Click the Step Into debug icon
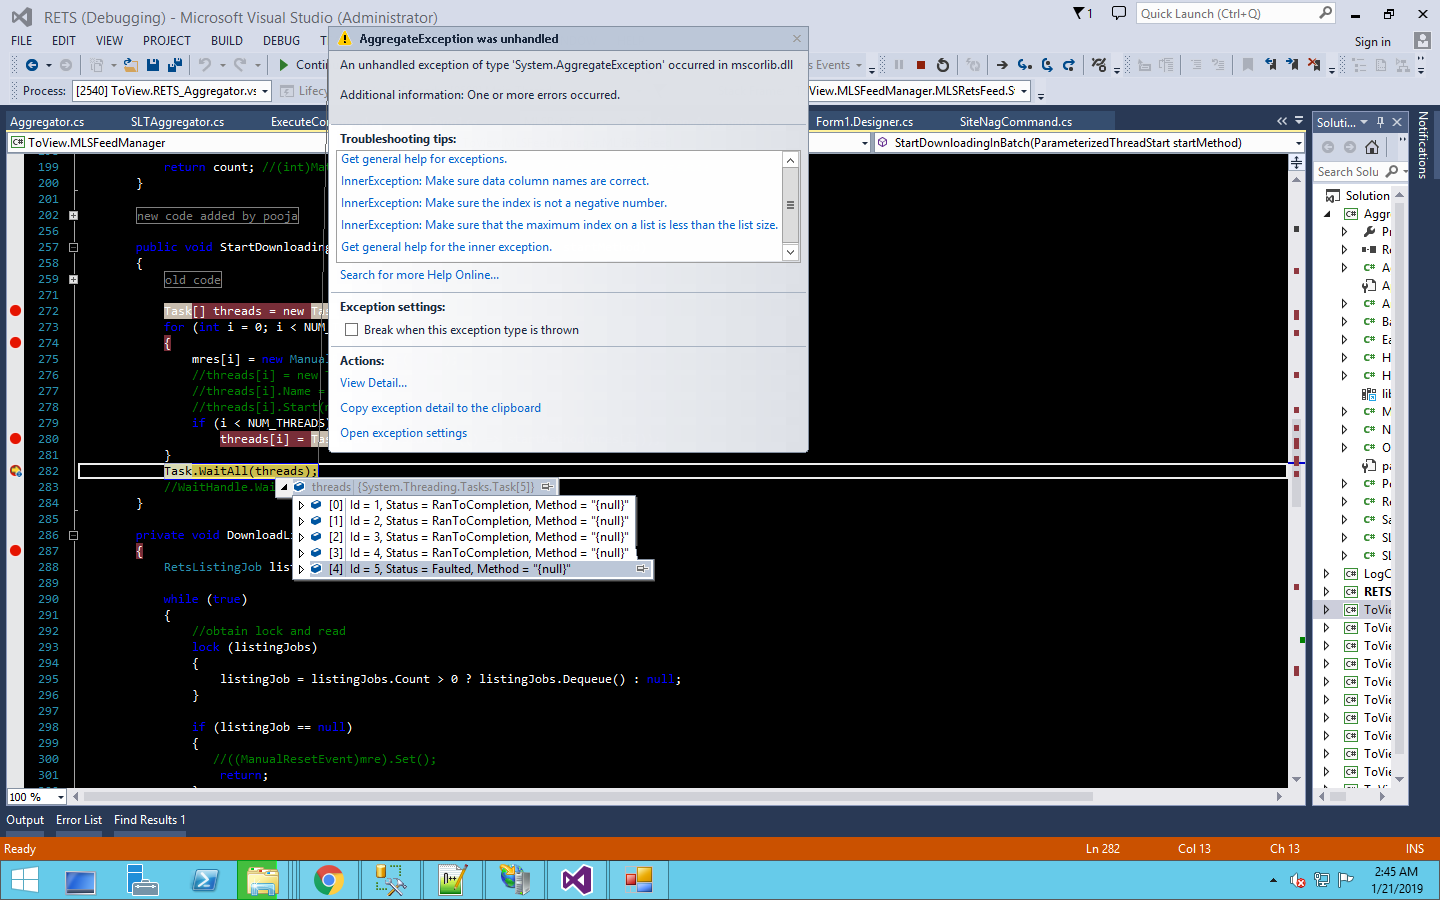Image resolution: width=1440 pixels, height=900 pixels. (1024, 65)
